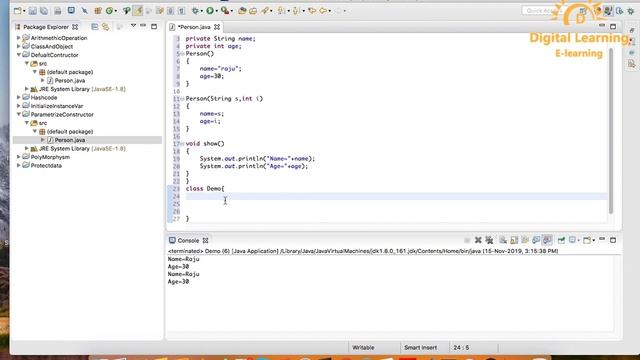Toggle Word Wrap in Console toolbar
640x360 pixels.
pyautogui.click(x=525, y=240)
